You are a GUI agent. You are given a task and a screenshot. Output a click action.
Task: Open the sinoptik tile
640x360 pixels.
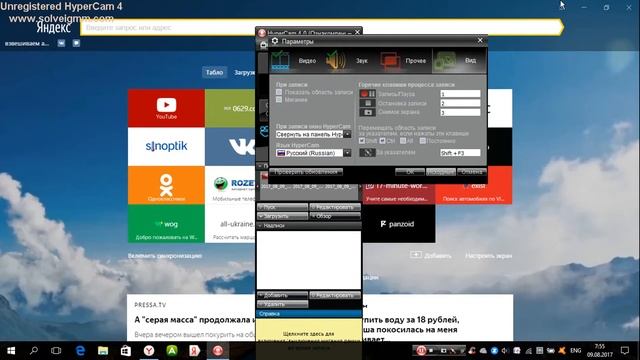[166, 146]
